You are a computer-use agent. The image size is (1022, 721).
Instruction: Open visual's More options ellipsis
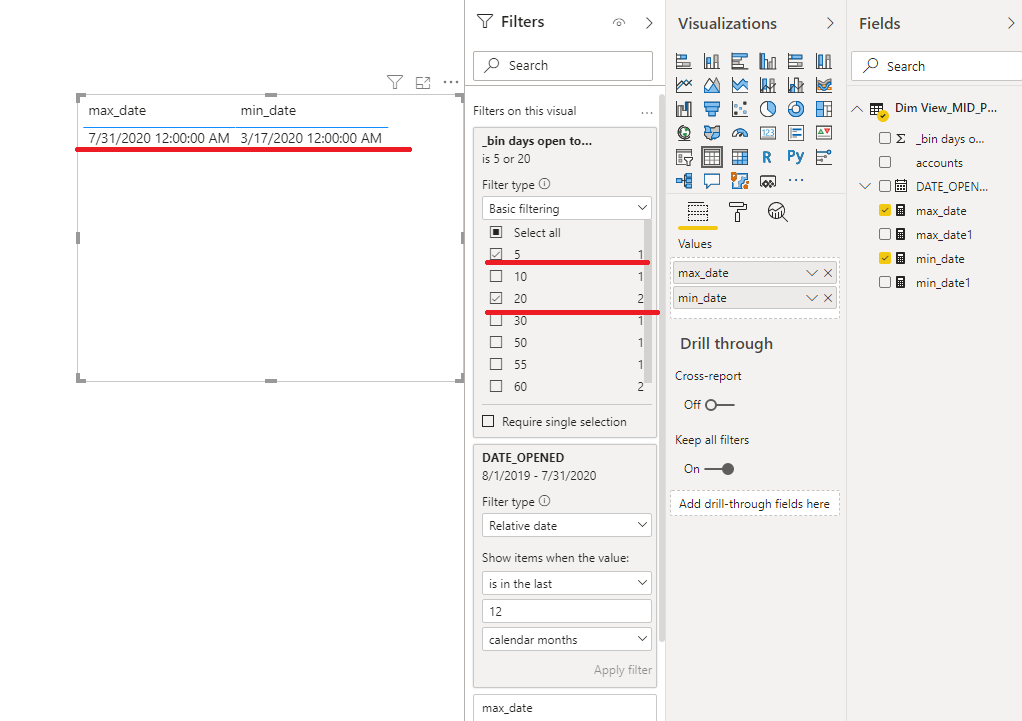click(451, 82)
